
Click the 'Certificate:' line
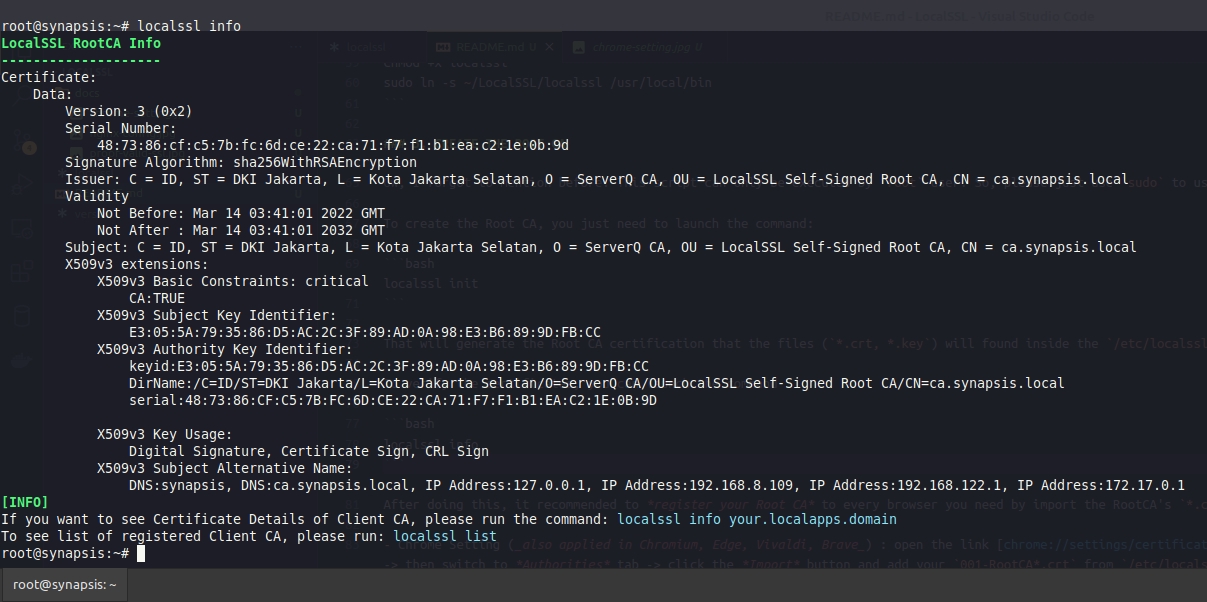point(49,77)
